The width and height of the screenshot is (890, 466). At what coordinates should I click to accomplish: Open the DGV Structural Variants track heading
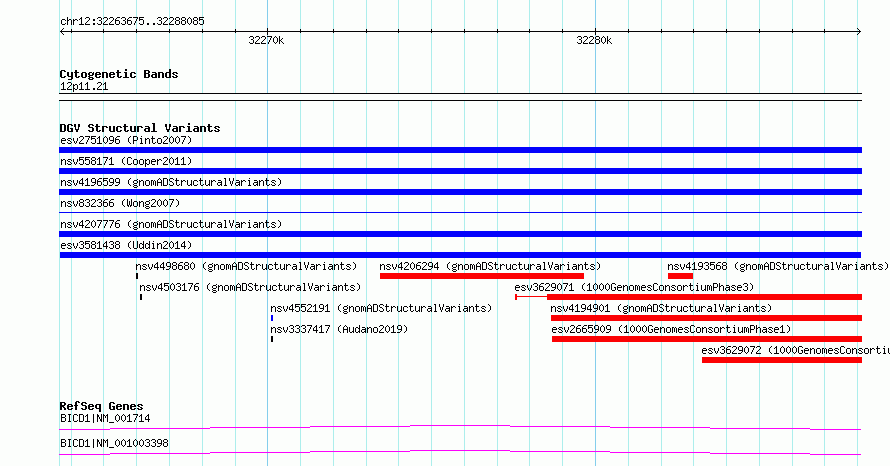pyautogui.click(x=140, y=128)
